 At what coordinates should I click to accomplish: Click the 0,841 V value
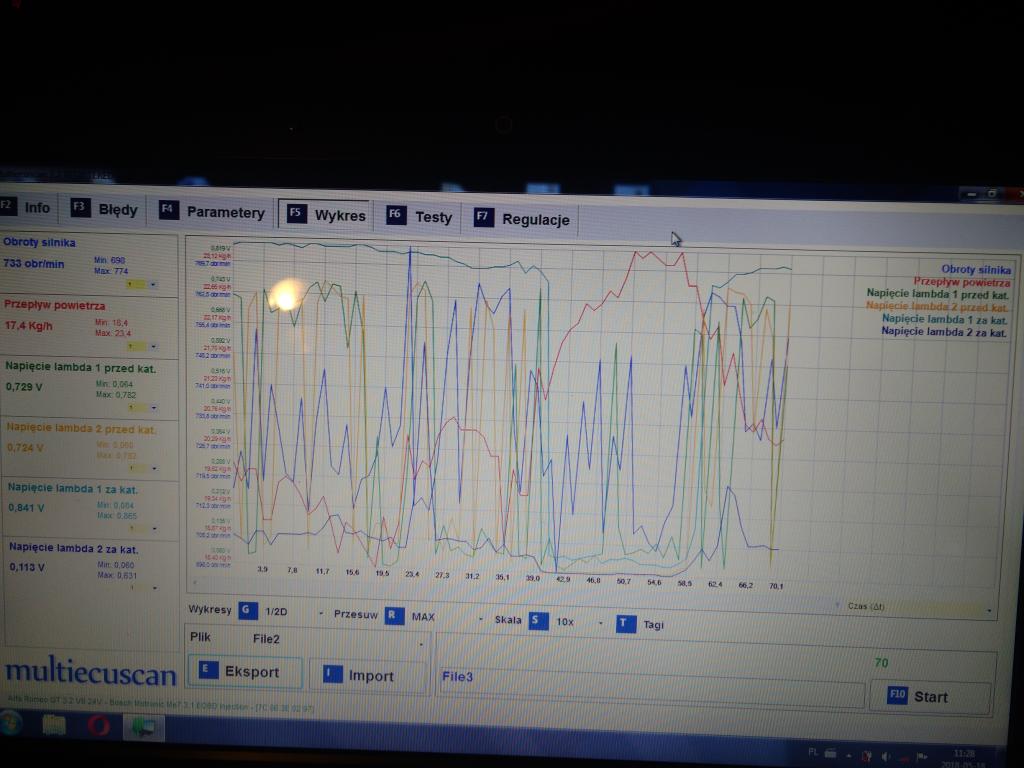27,507
